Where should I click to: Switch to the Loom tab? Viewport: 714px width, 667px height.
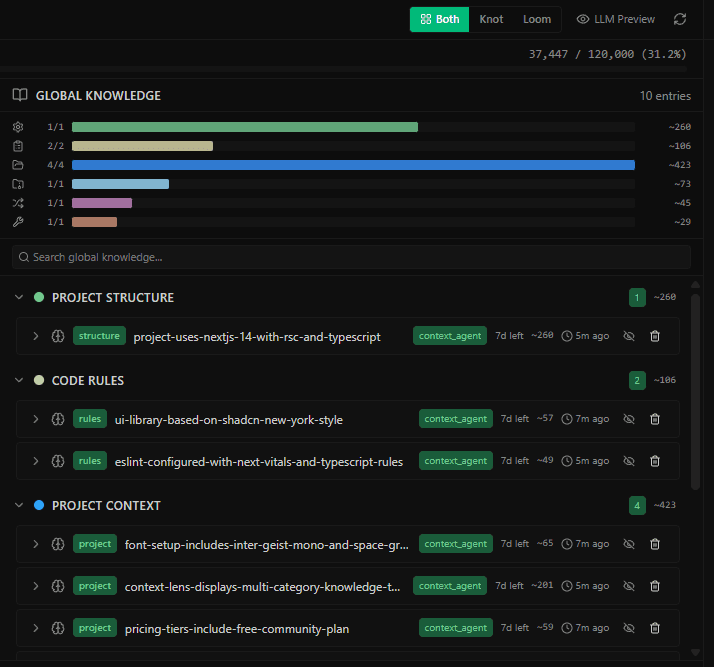click(x=537, y=19)
